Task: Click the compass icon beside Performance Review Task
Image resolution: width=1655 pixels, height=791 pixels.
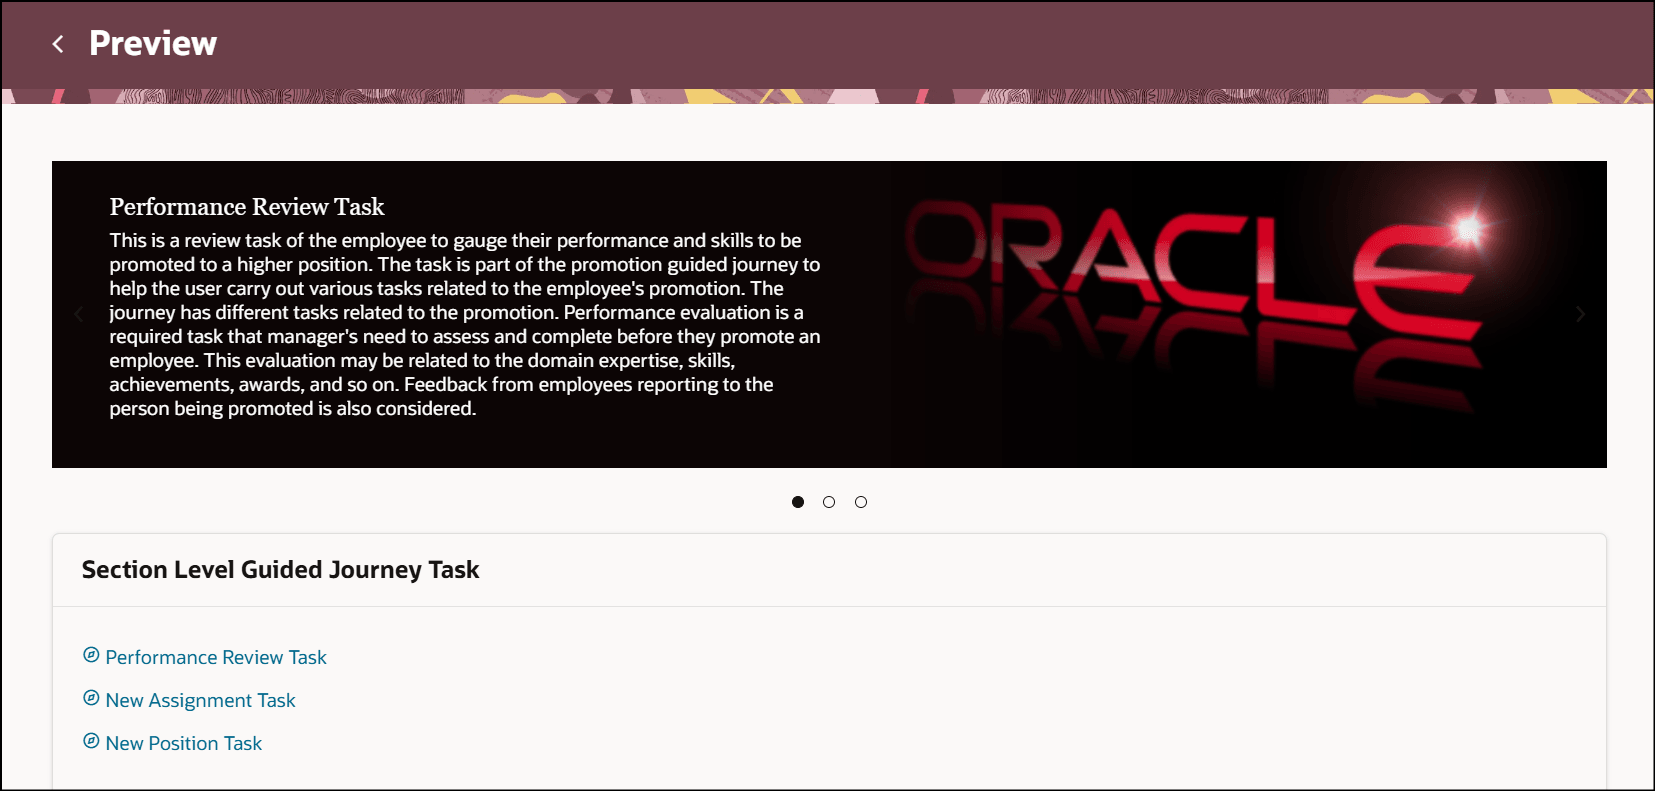Action: coord(91,655)
